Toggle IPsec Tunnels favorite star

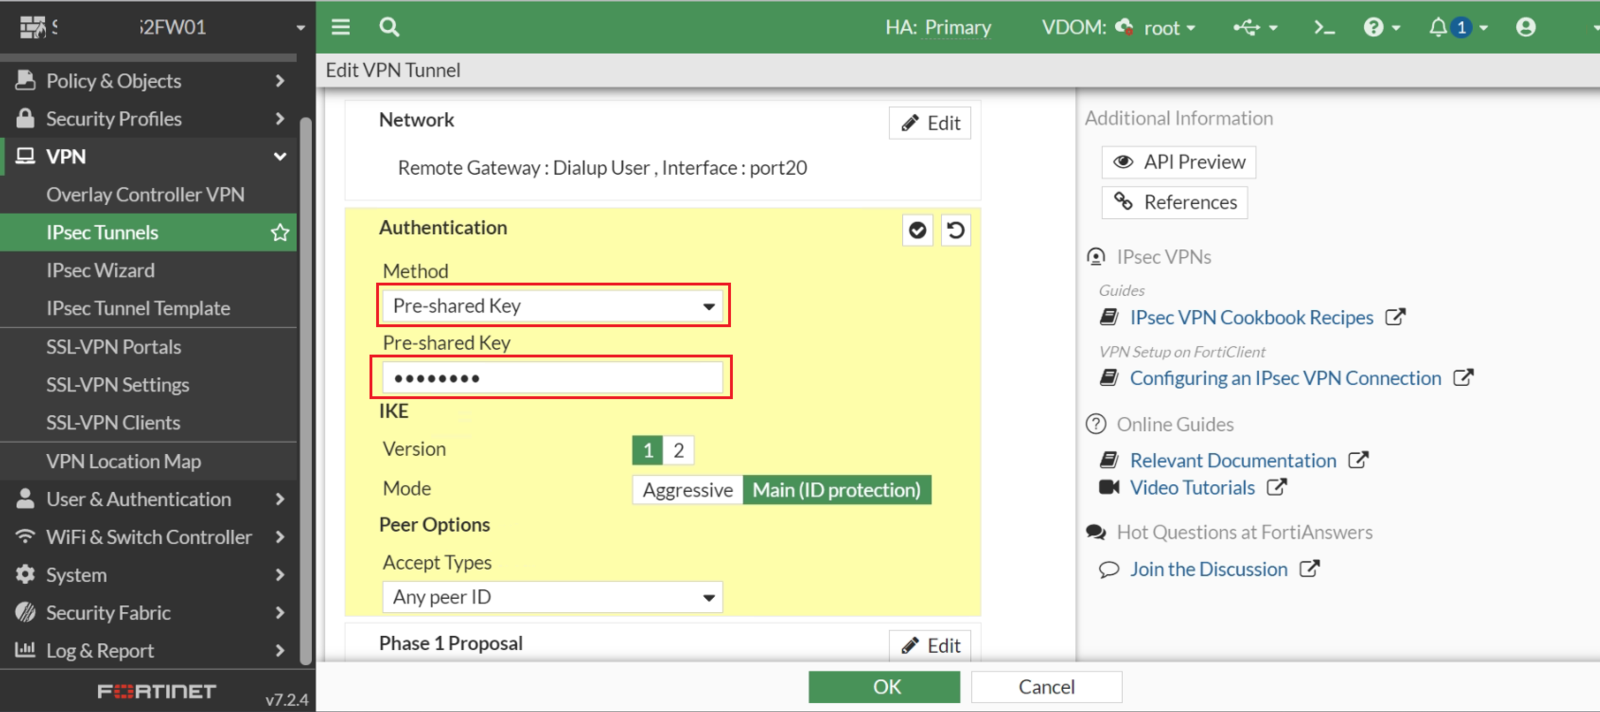280,233
